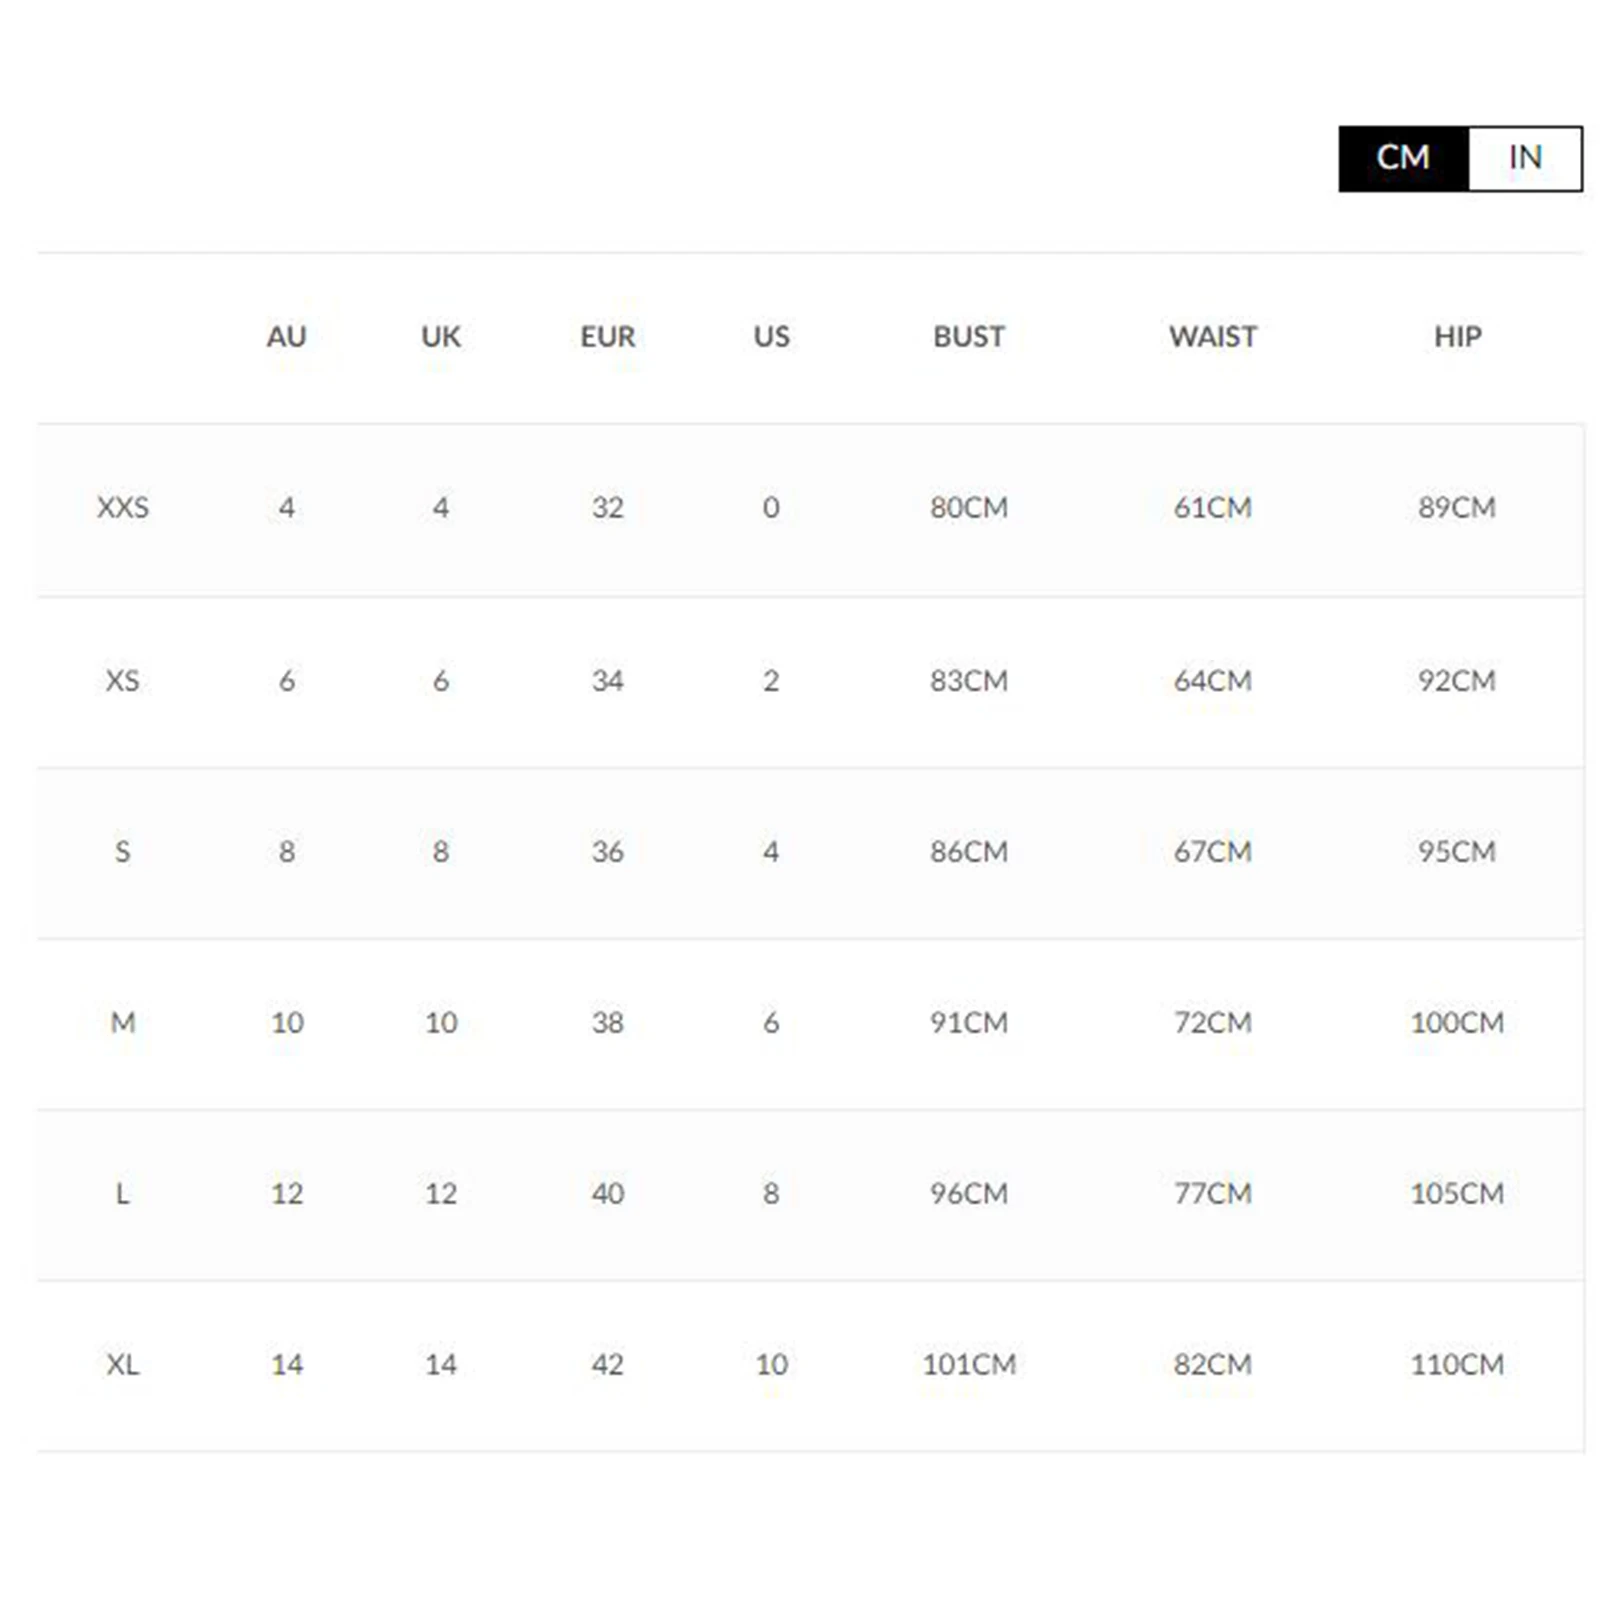Select the CM unit toggle

(x=1402, y=158)
